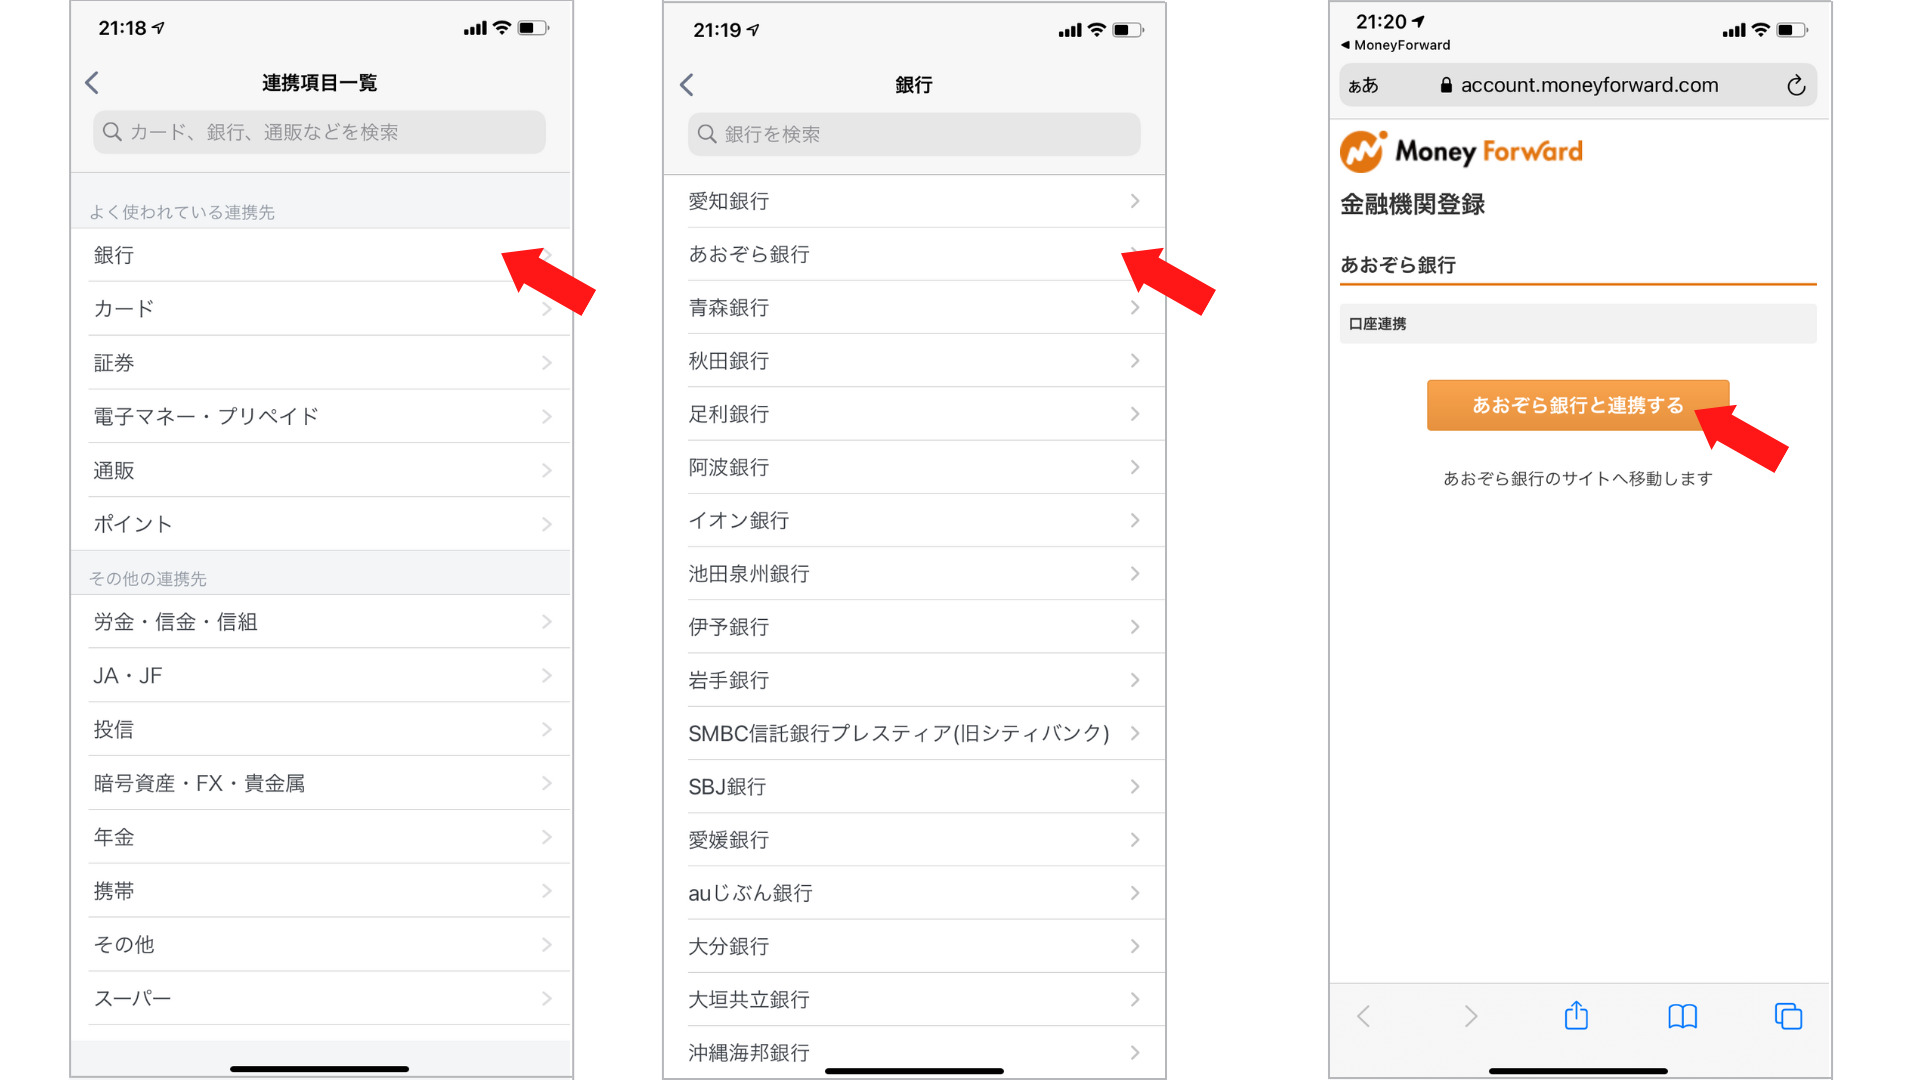
Task: Tap the ぁあ text size button
Action: (1363, 86)
